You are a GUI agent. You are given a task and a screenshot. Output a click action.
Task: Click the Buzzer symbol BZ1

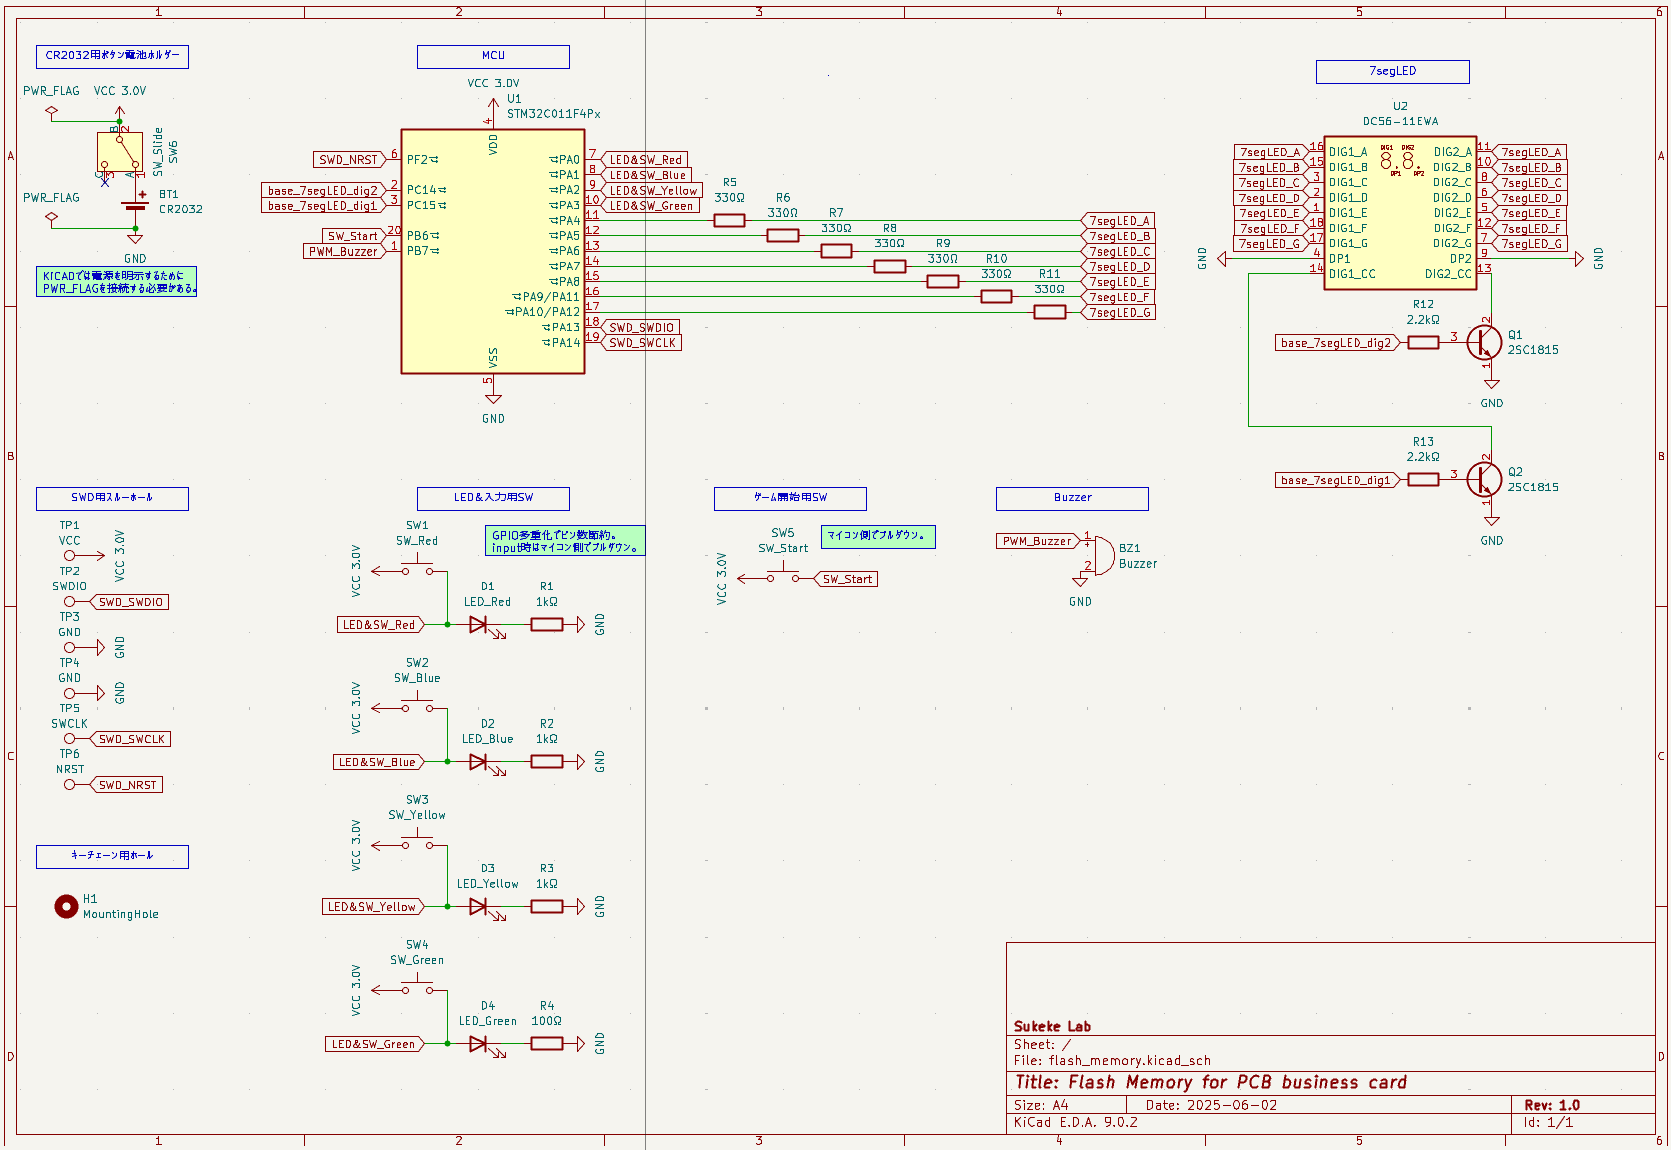pos(1103,557)
